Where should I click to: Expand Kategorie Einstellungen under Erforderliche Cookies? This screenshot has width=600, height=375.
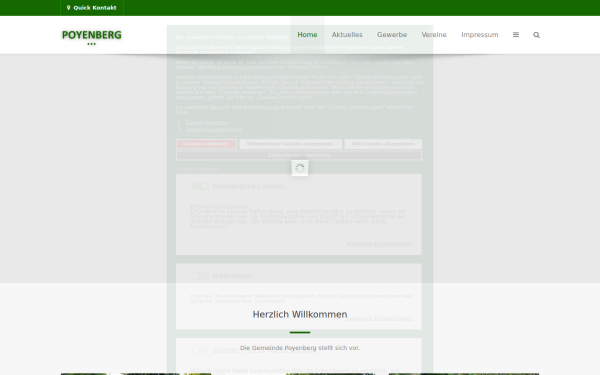[x=380, y=244]
